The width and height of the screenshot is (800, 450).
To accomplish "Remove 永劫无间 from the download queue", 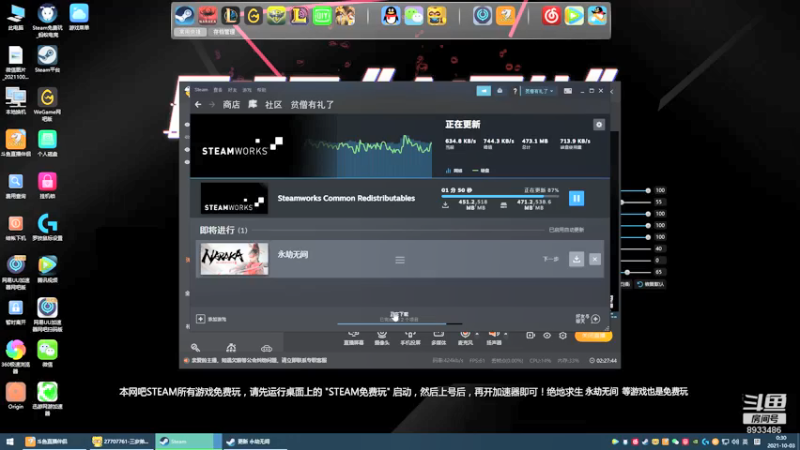I will (x=594, y=259).
